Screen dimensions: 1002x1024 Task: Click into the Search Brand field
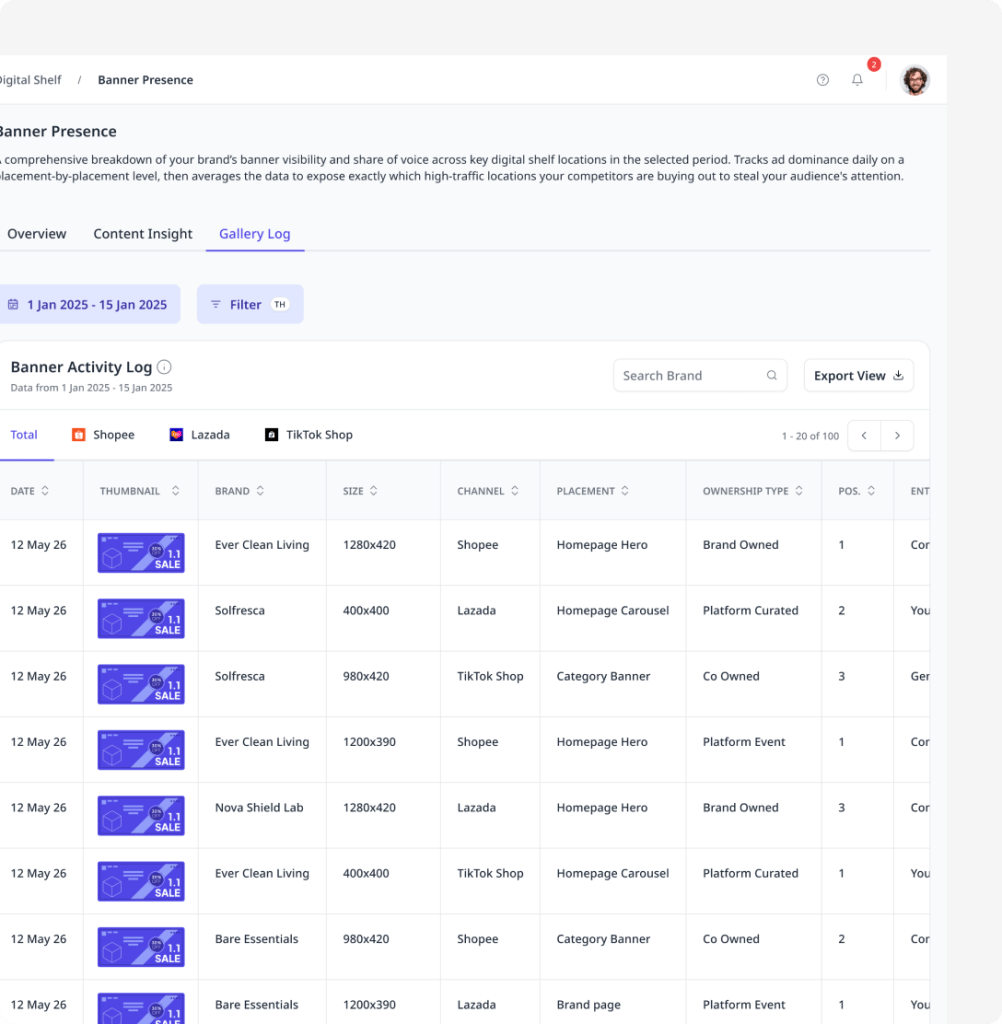click(700, 376)
